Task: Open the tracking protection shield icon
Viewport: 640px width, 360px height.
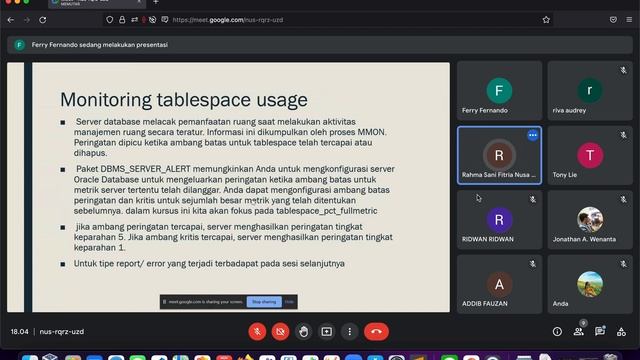Action: pyautogui.click(x=109, y=20)
